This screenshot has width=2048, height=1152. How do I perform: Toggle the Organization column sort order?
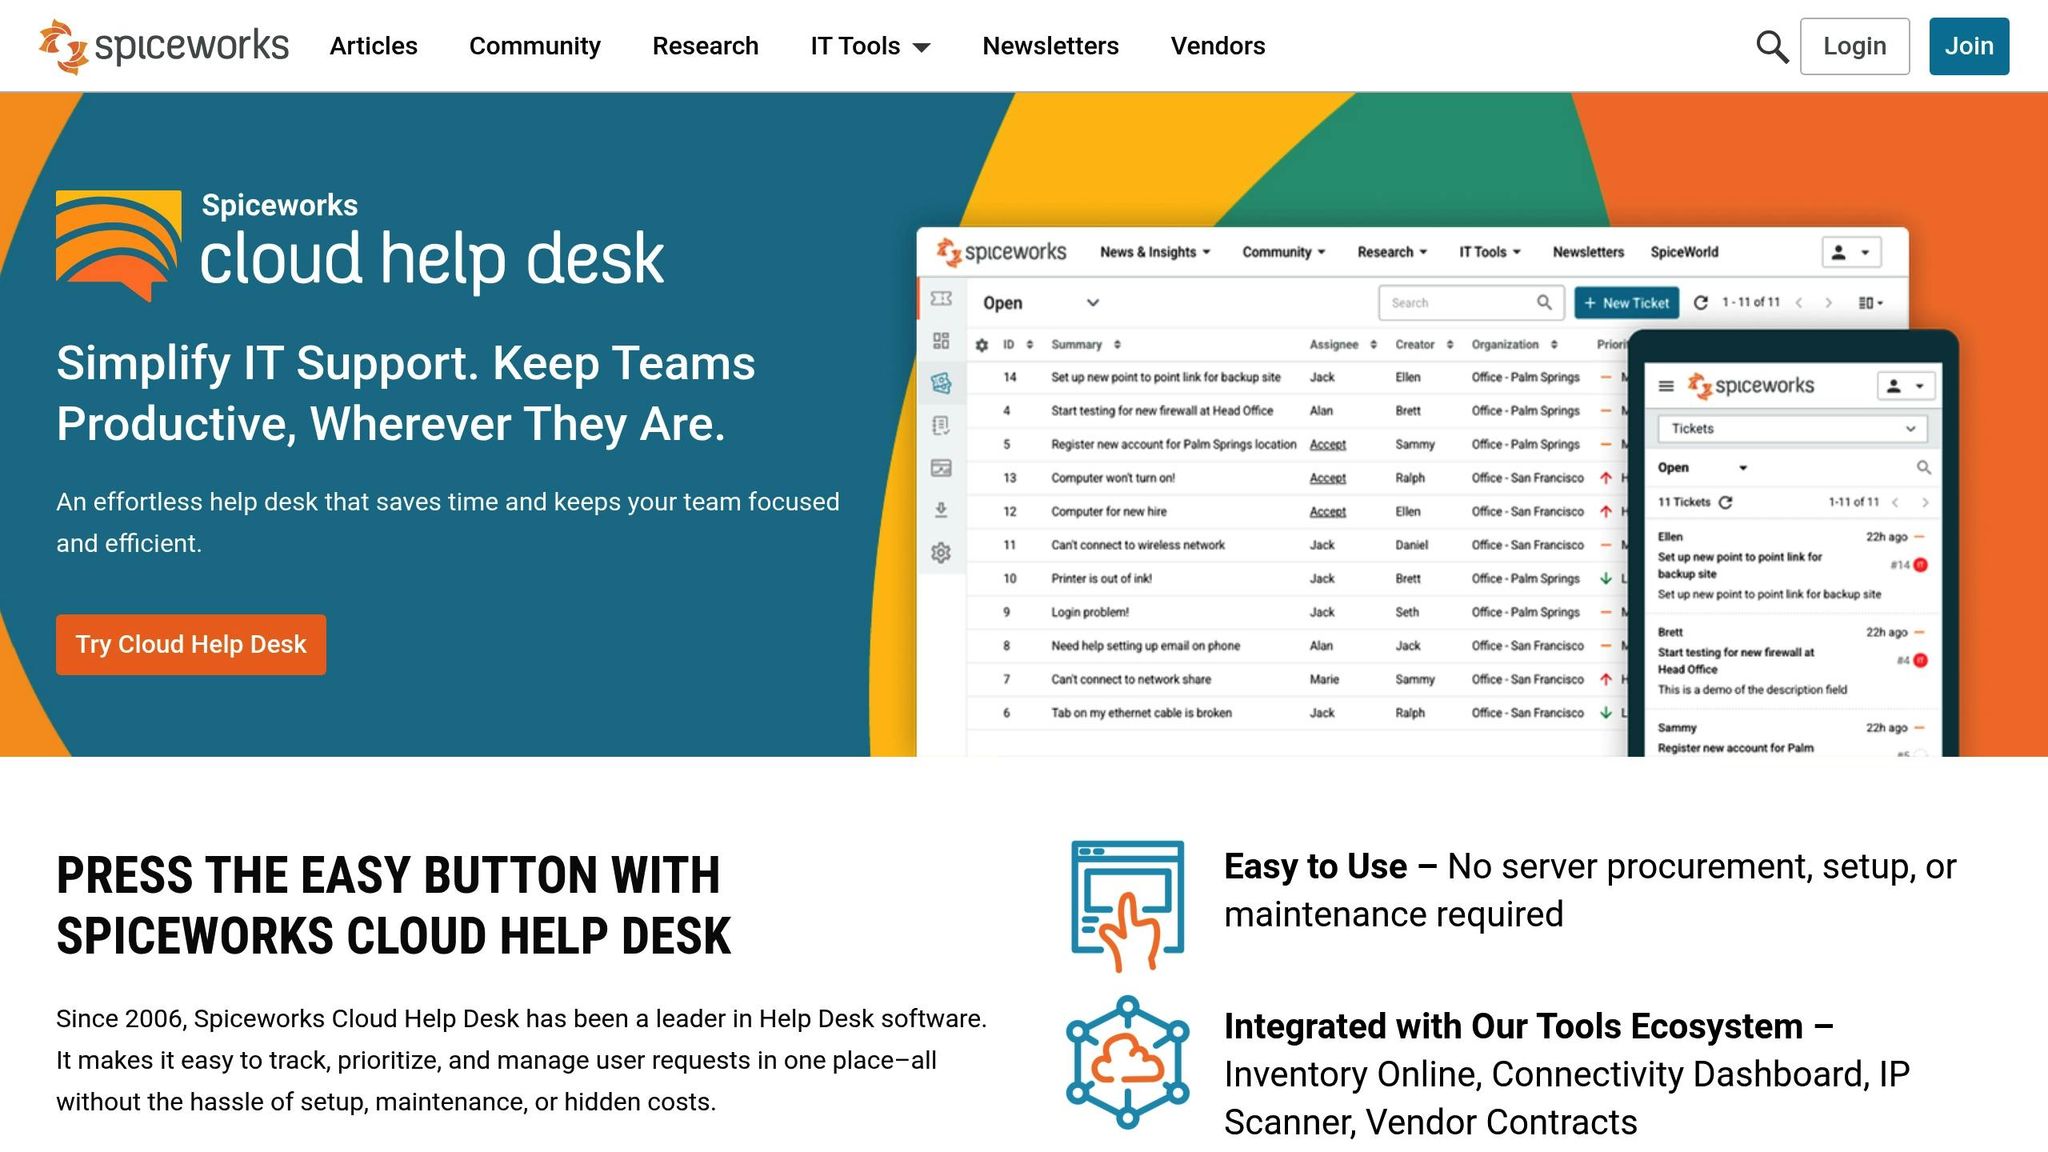[x=1553, y=344]
